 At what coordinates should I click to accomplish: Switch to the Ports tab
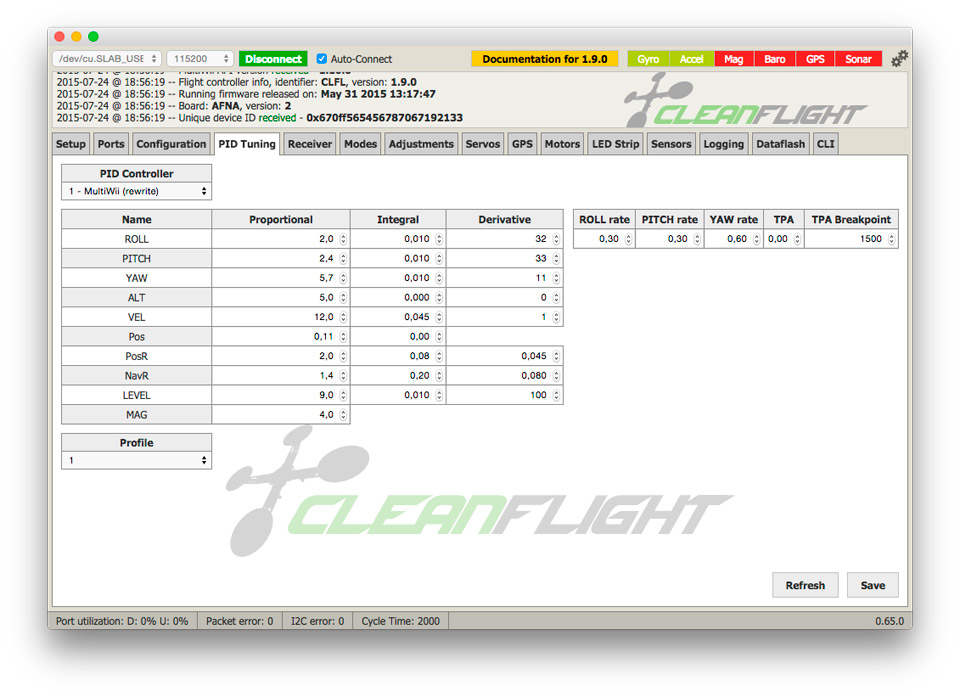click(x=111, y=144)
